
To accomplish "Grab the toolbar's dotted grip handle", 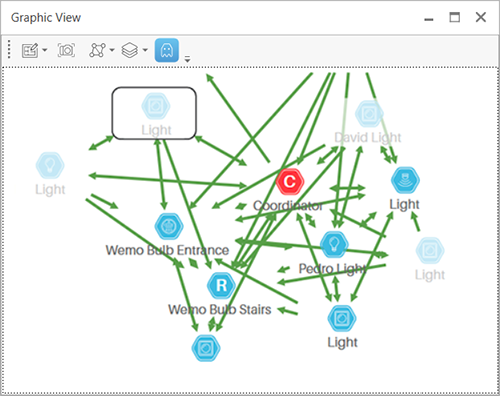I will [9, 50].
